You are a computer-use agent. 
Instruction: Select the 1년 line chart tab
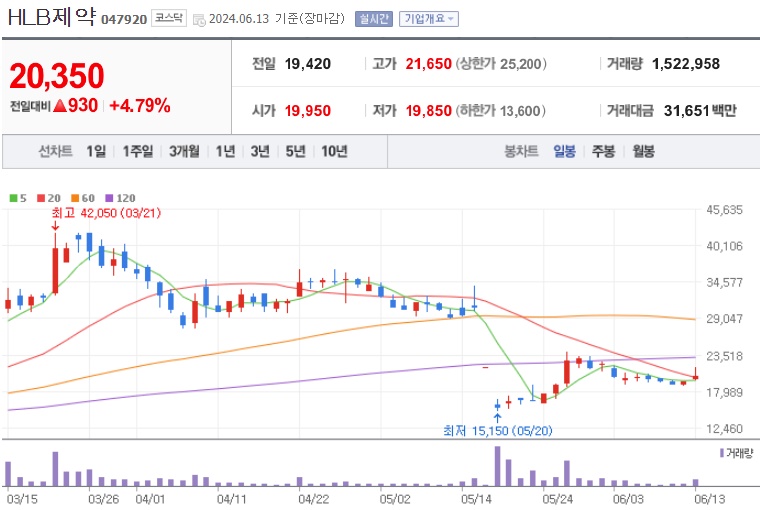225,151
